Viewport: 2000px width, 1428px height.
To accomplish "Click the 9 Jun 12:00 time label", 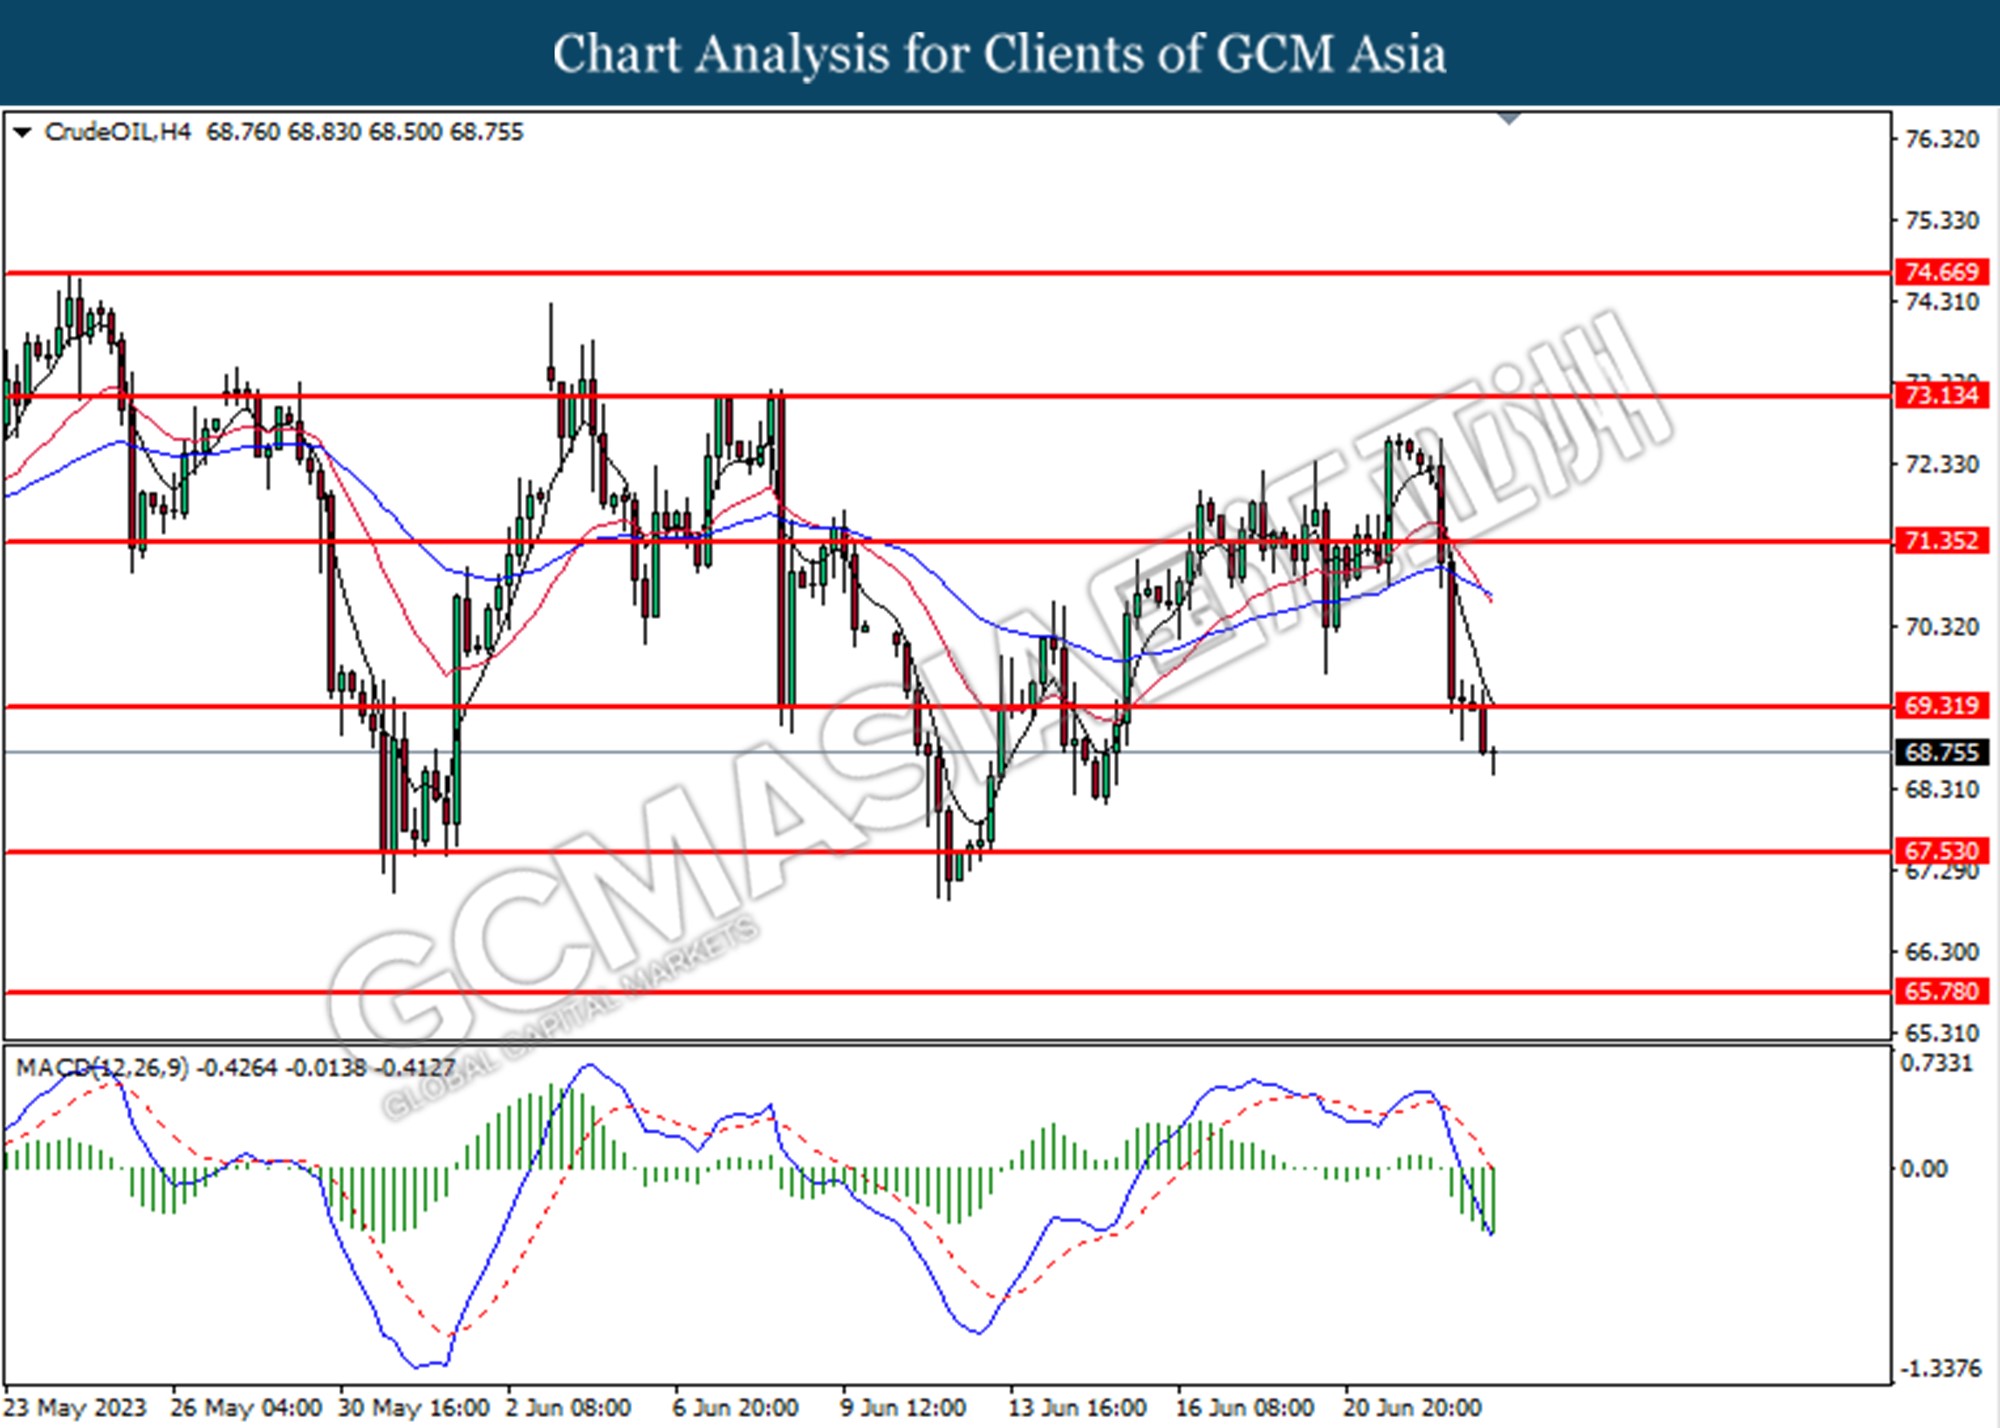I will (903, 1408).
